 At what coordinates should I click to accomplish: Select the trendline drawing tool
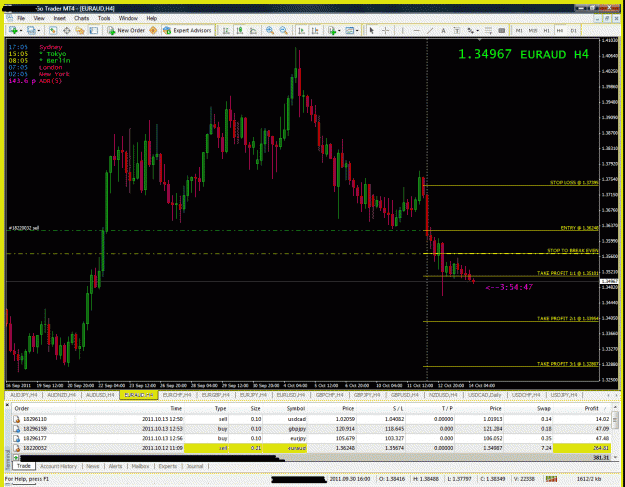tap(430, 30)
